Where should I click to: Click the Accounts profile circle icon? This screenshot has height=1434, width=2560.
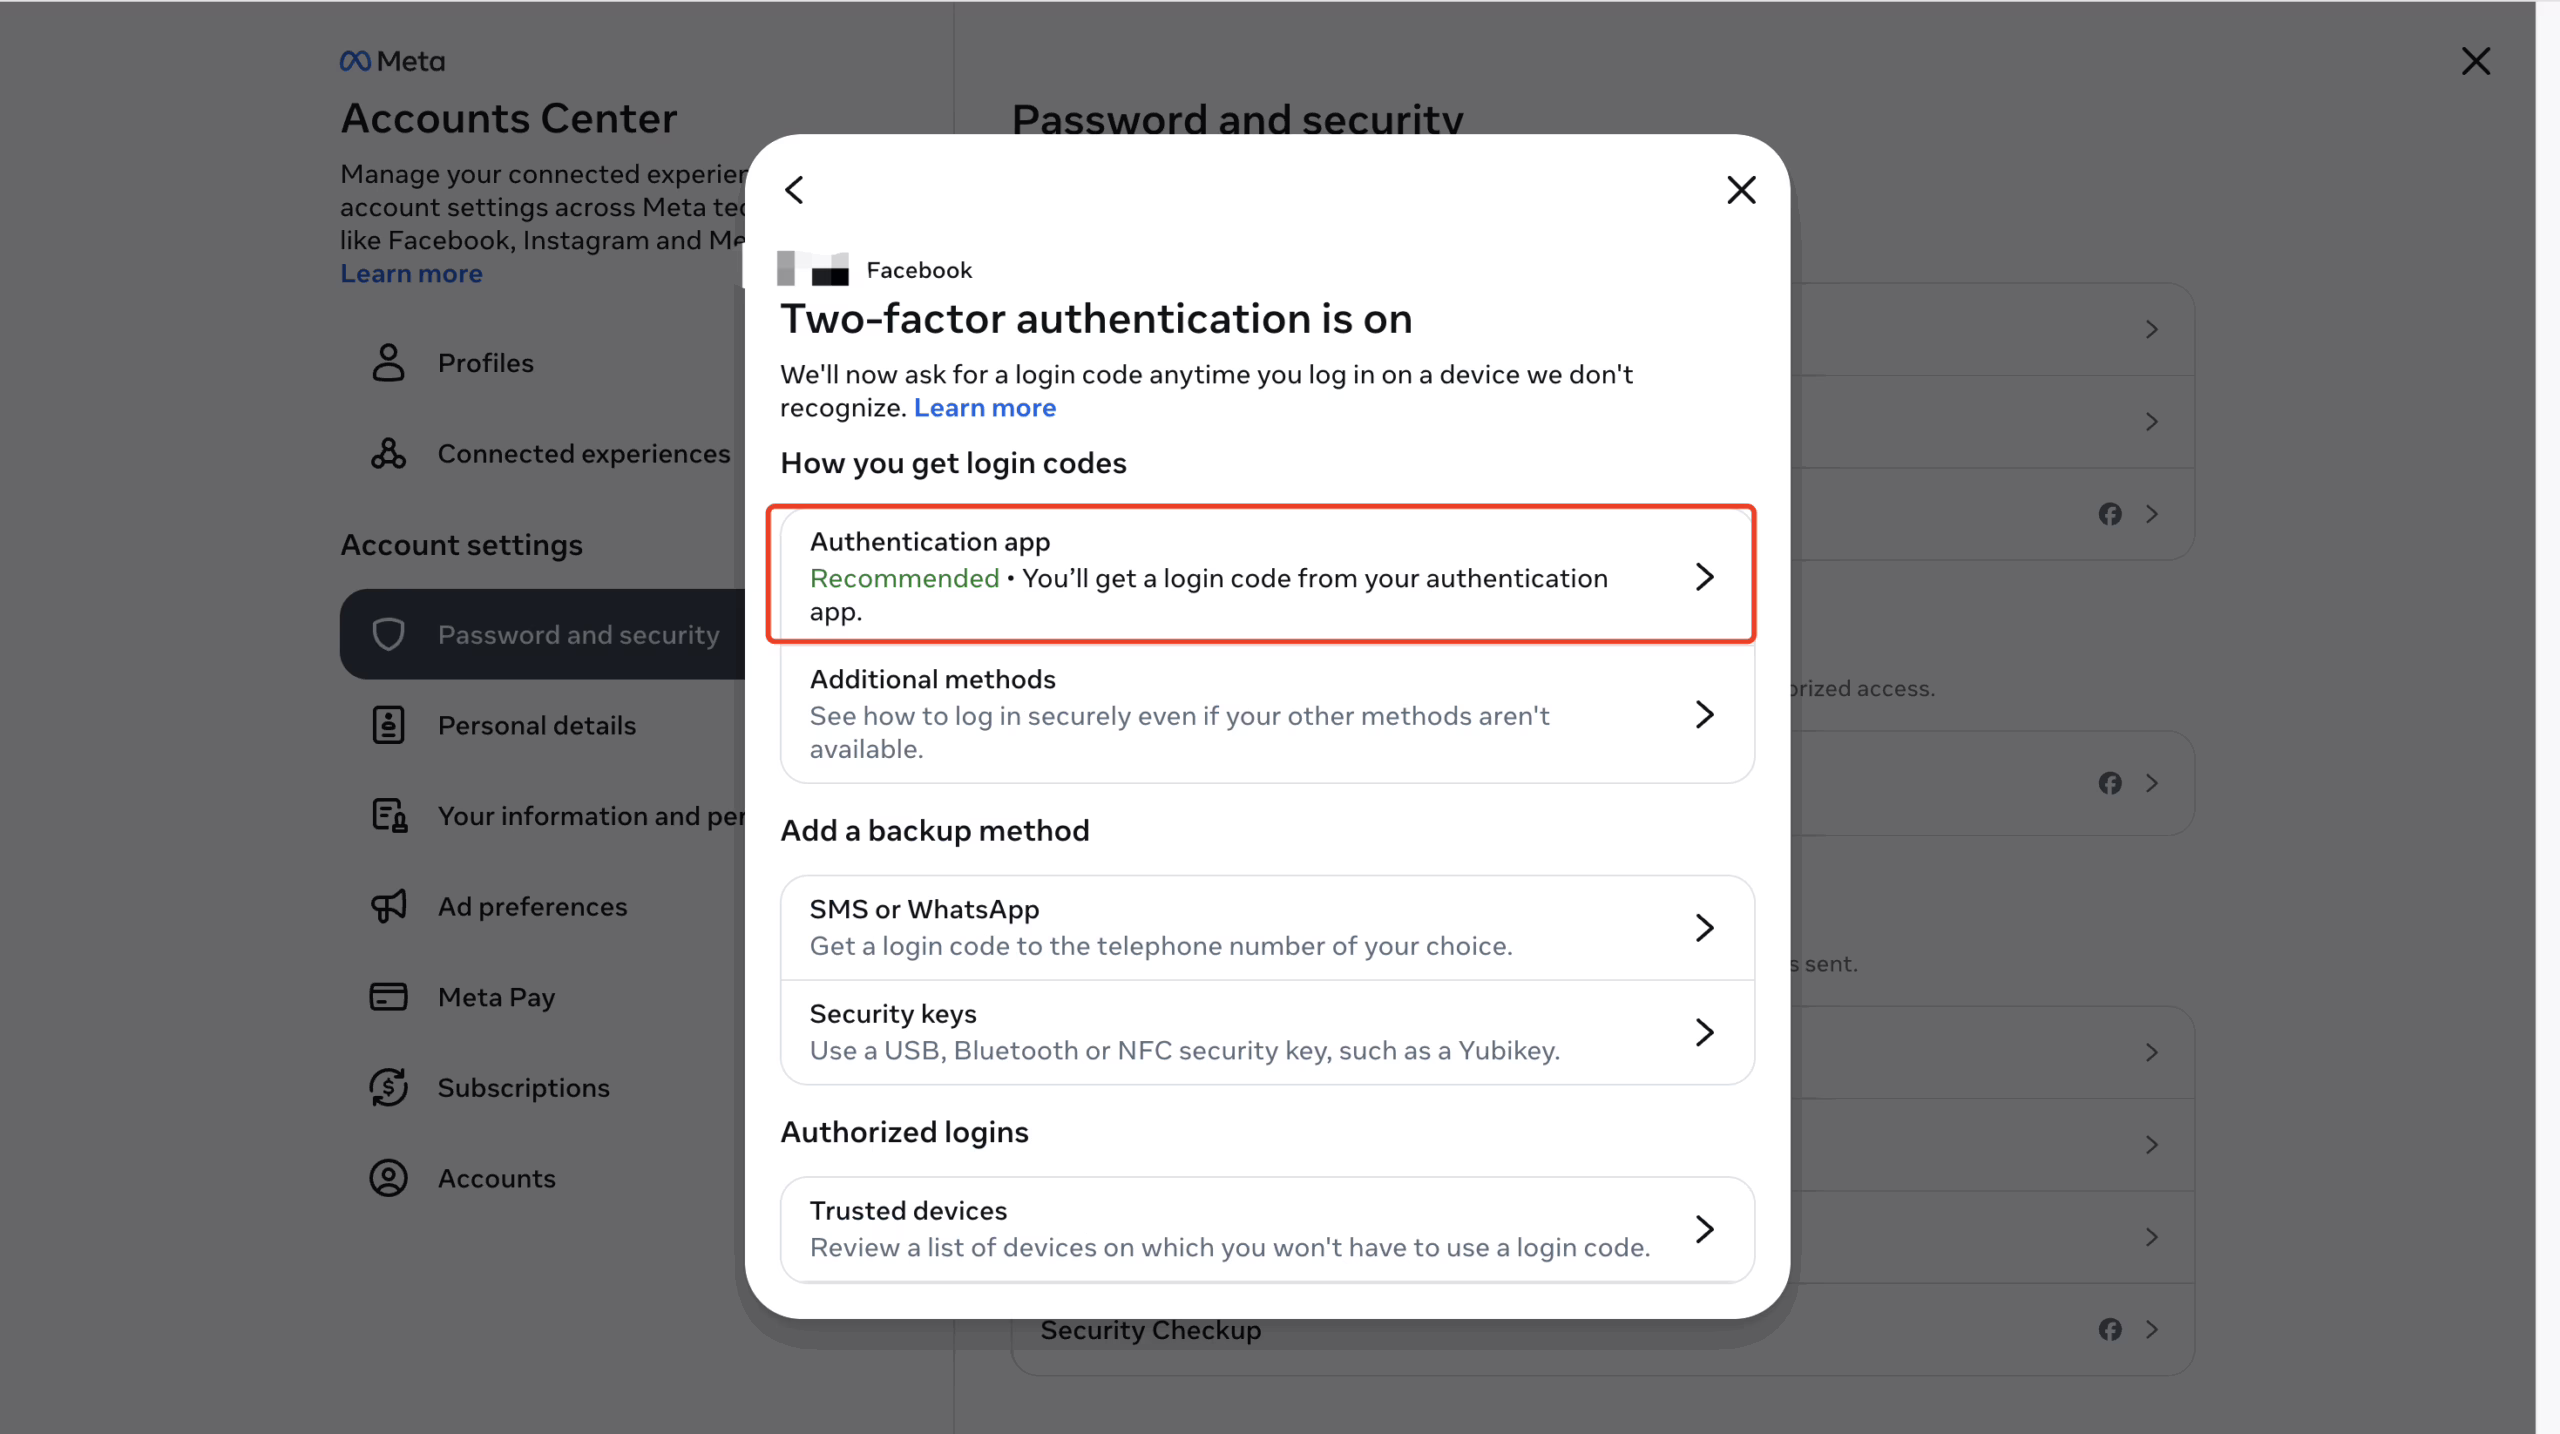(x=388, y=1178)
